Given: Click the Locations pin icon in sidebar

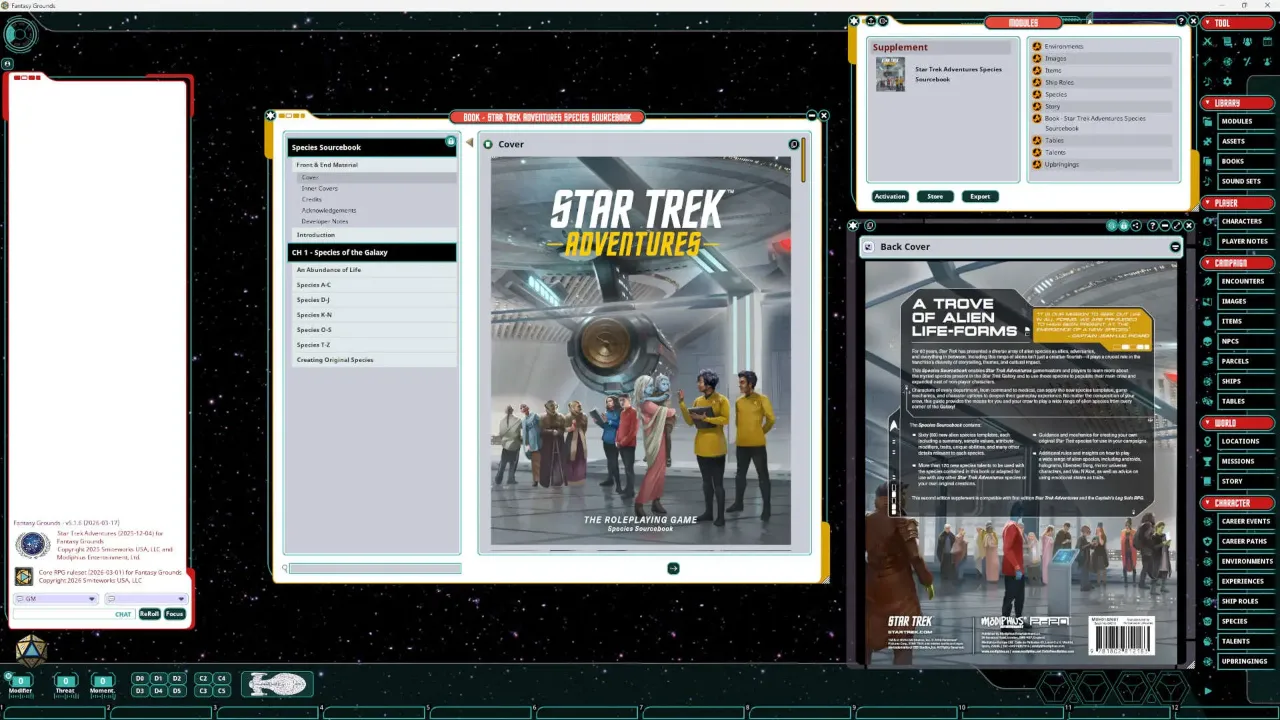Looking at the screenshot, I should pyautogui.click(x=1208, y=441).
